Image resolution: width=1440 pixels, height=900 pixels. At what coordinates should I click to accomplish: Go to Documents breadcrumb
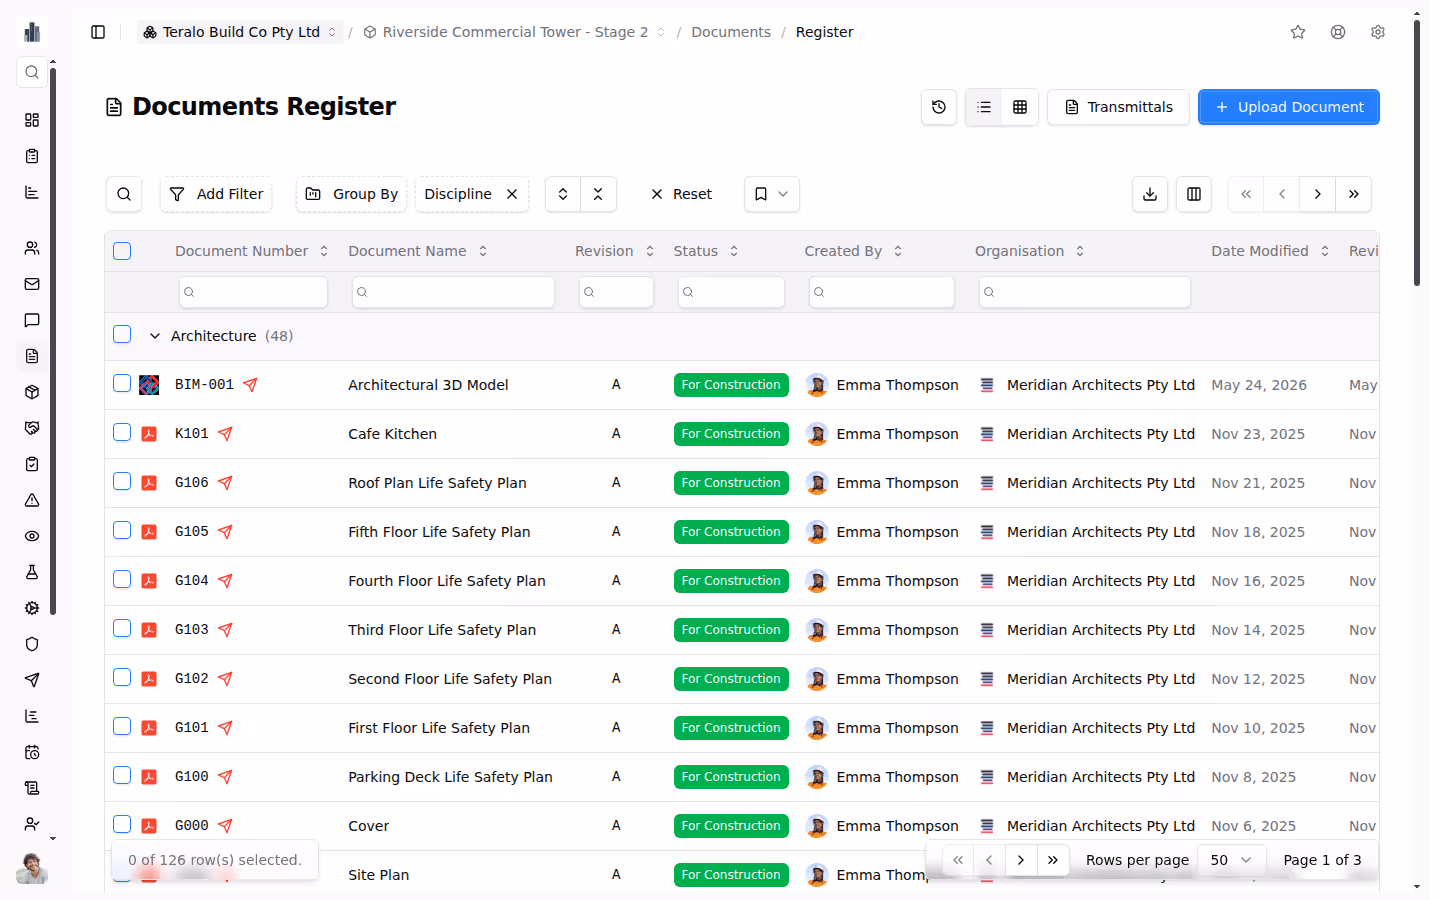(x=731, y=32)
